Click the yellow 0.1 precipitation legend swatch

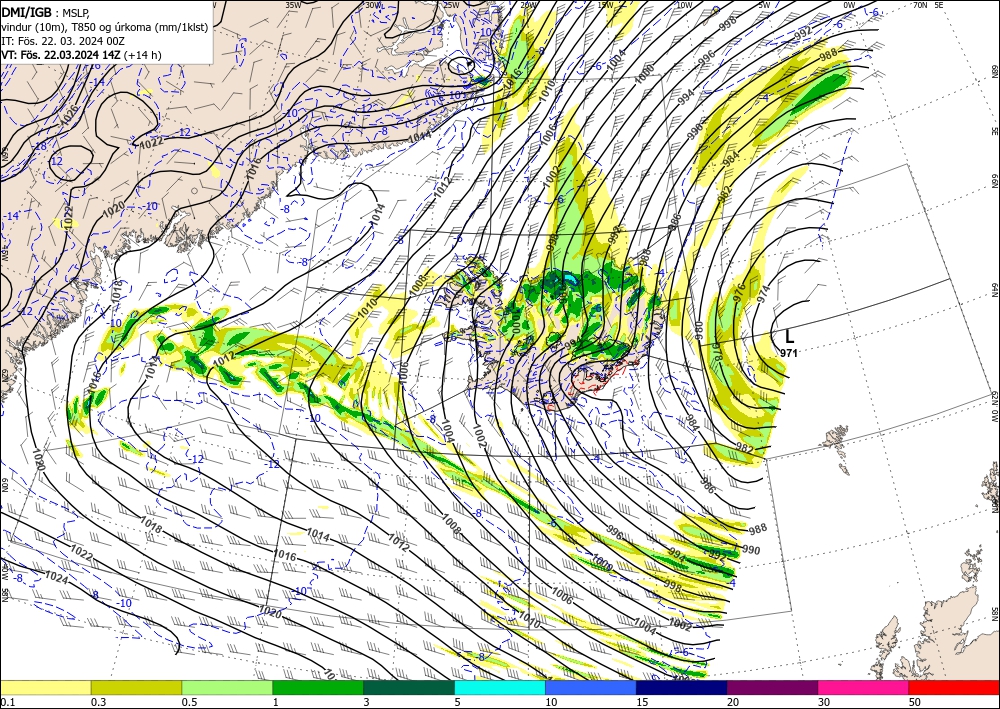(x=45, y=687)
